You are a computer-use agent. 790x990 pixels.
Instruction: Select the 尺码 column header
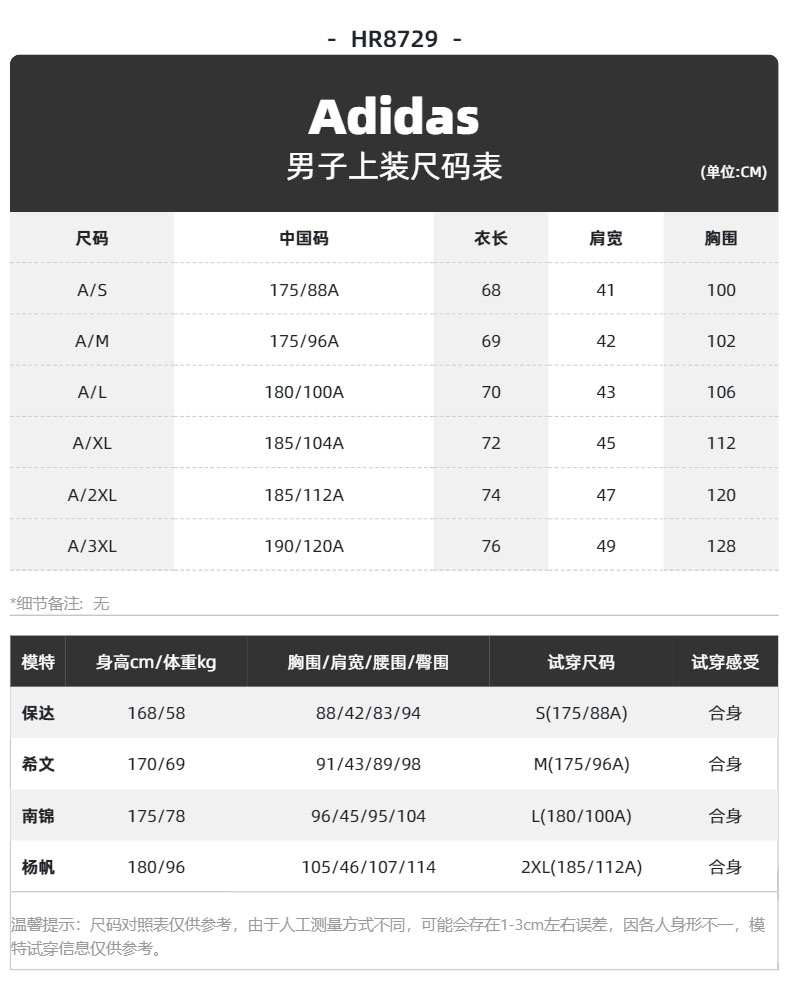tap(92, 238)
